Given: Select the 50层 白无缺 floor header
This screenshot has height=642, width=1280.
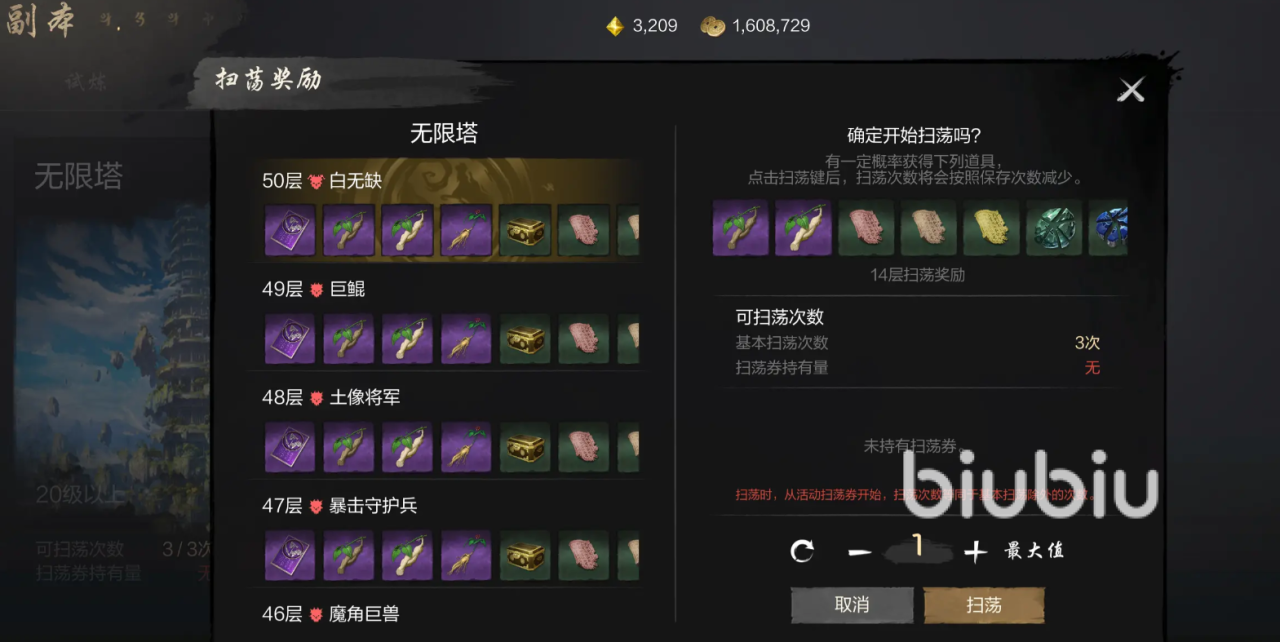Looking at the screenshot, I should click(322, 181).
